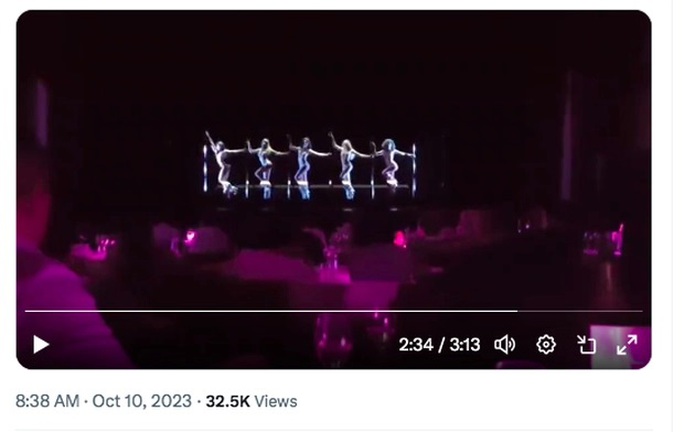Click the 2:34 elapsed time text
The width and height of the screenshot is (684, 432).
416,345
